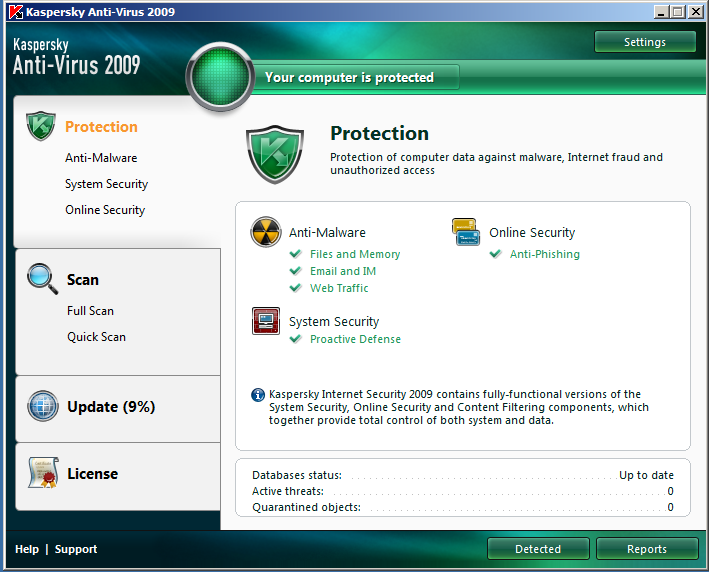The image size is (709, 572).
Task: Minimize the Kaspersky window
Action: pos(662,12)
